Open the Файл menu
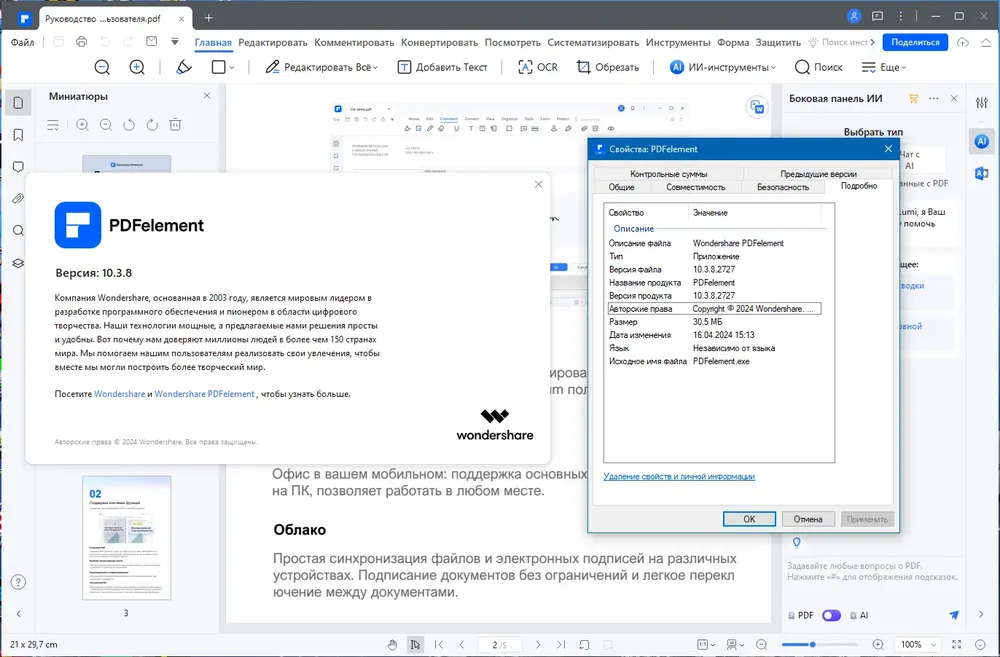 click(x=22, y=43)
